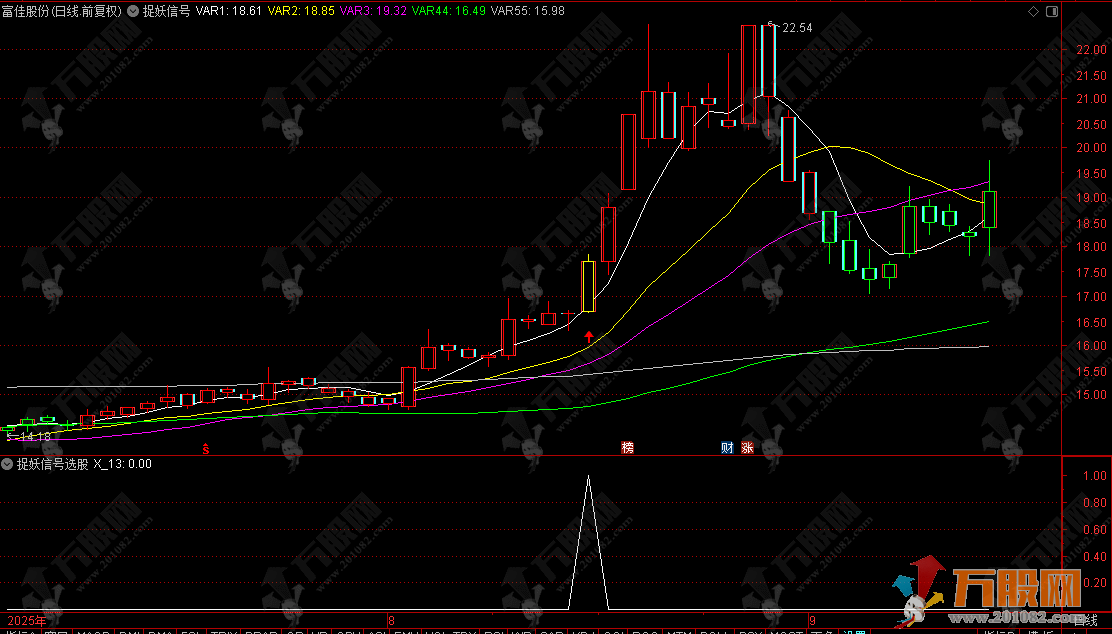Screen dimensions: 1112x634
Task: Click the X_13: 0.00 value label
Action: click(x=123, y=464)
